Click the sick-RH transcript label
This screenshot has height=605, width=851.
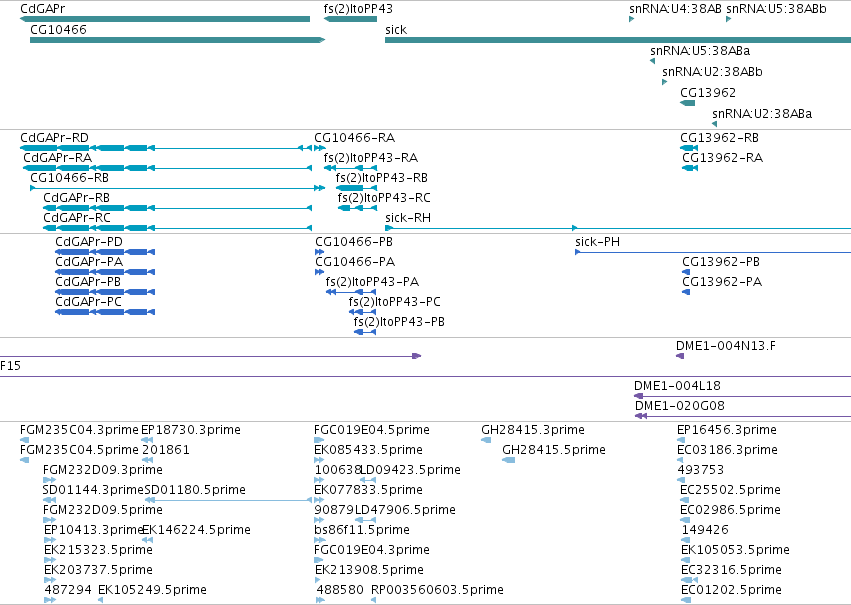point(408,218)
